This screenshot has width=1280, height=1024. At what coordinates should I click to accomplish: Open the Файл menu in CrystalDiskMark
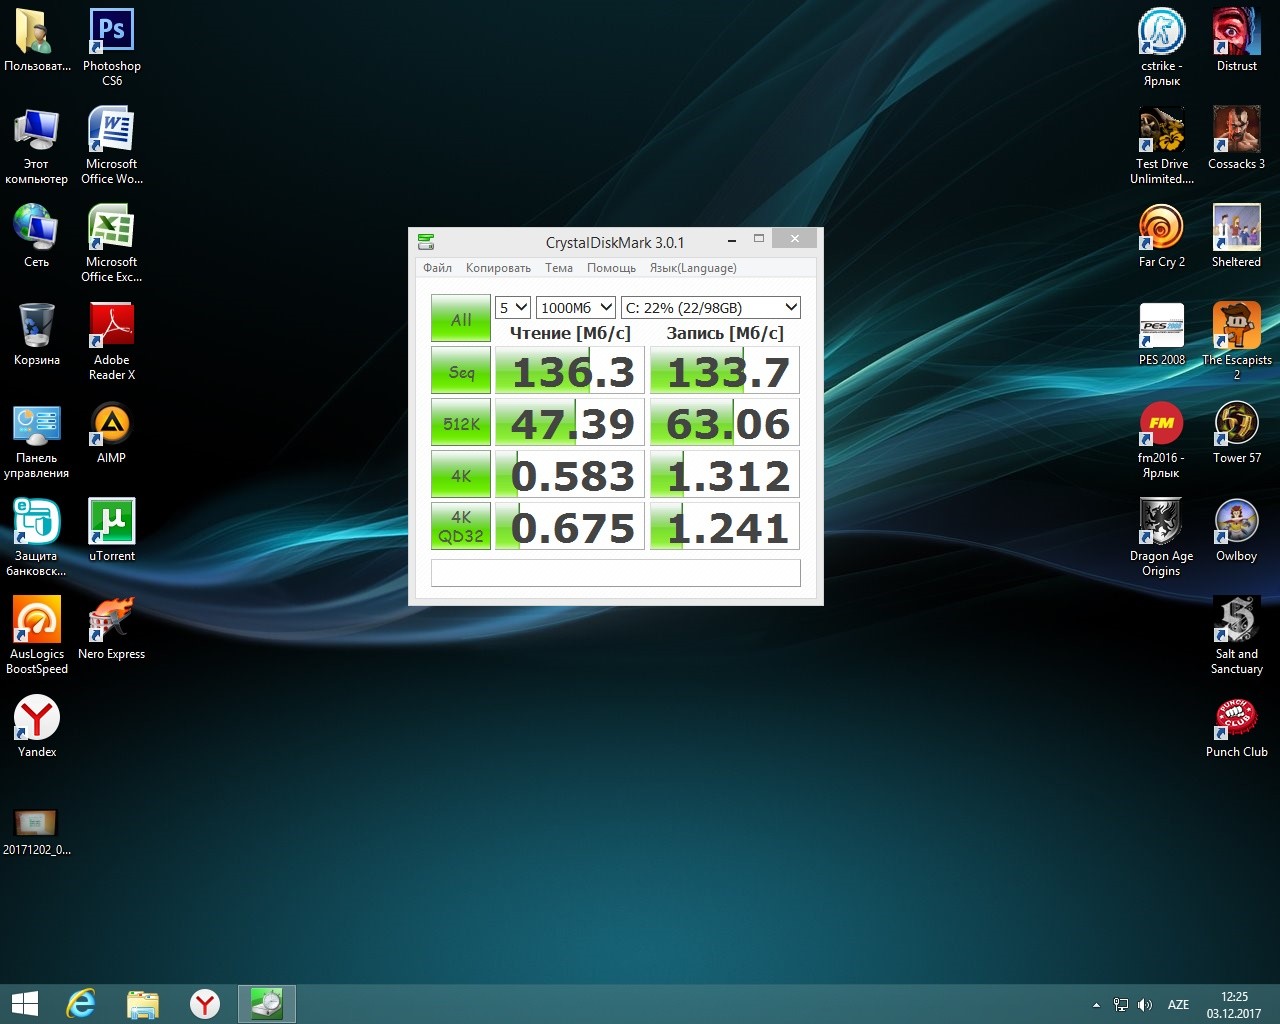click(437, 268)
